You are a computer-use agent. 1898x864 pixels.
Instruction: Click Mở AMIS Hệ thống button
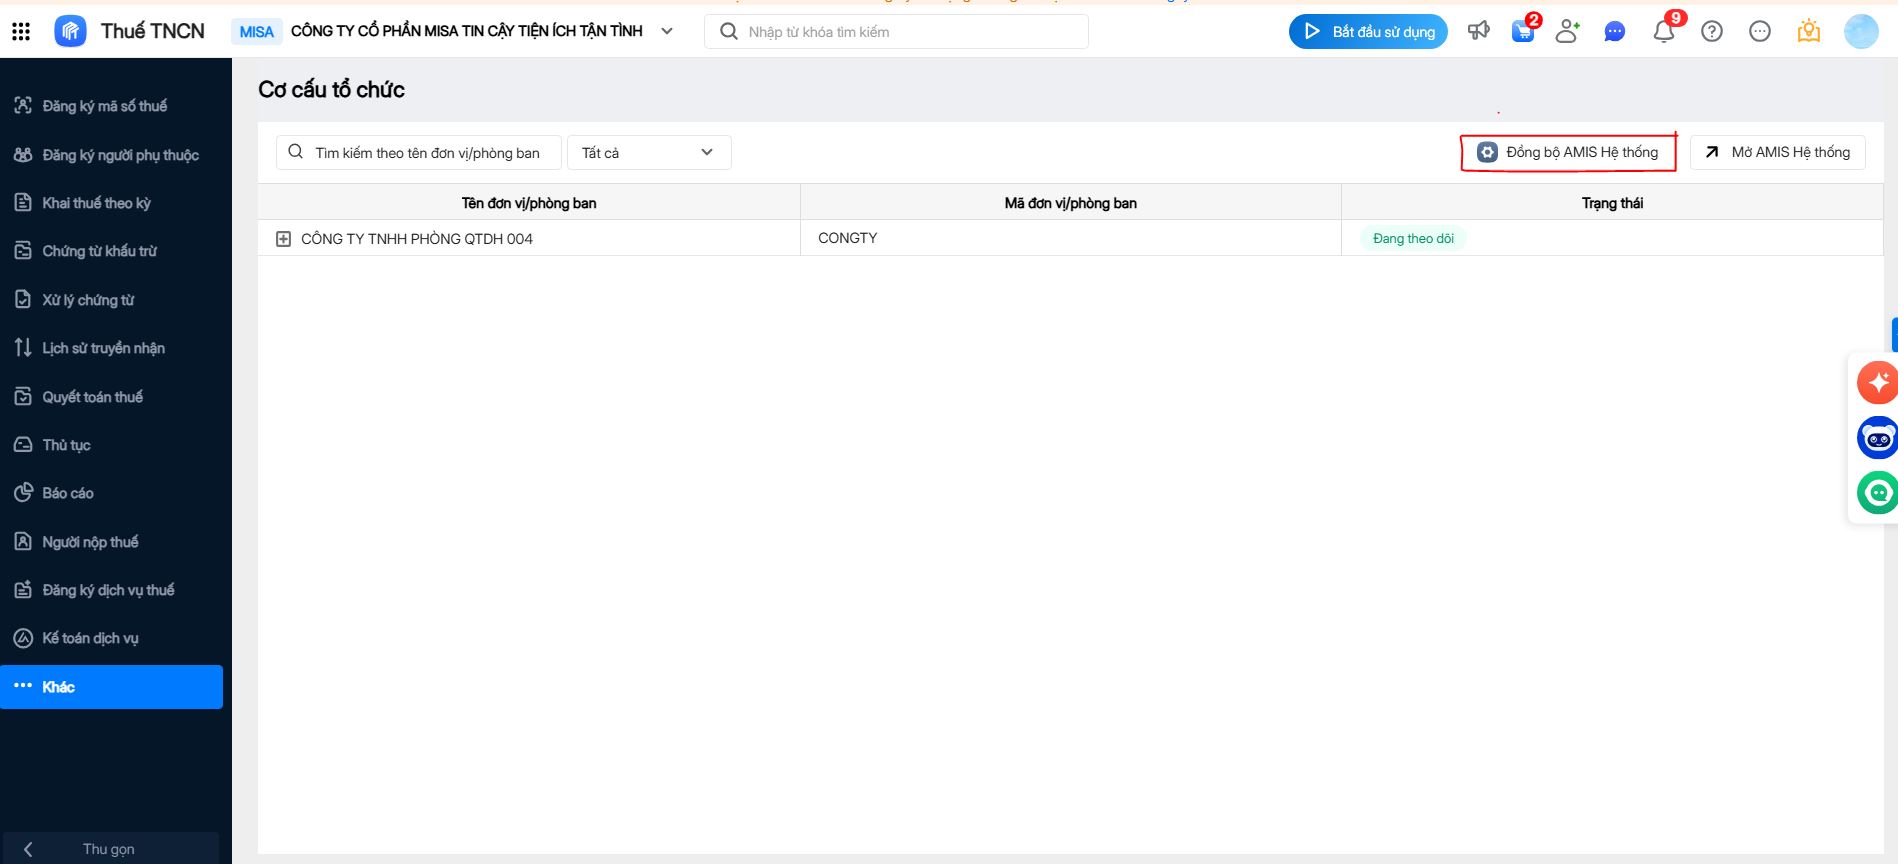pos(1777,153)
